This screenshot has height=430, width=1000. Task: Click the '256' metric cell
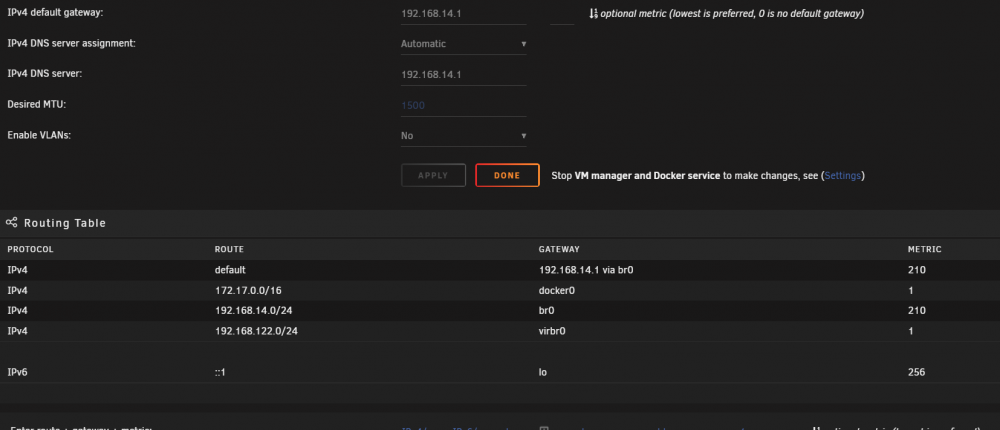[916, 372]
